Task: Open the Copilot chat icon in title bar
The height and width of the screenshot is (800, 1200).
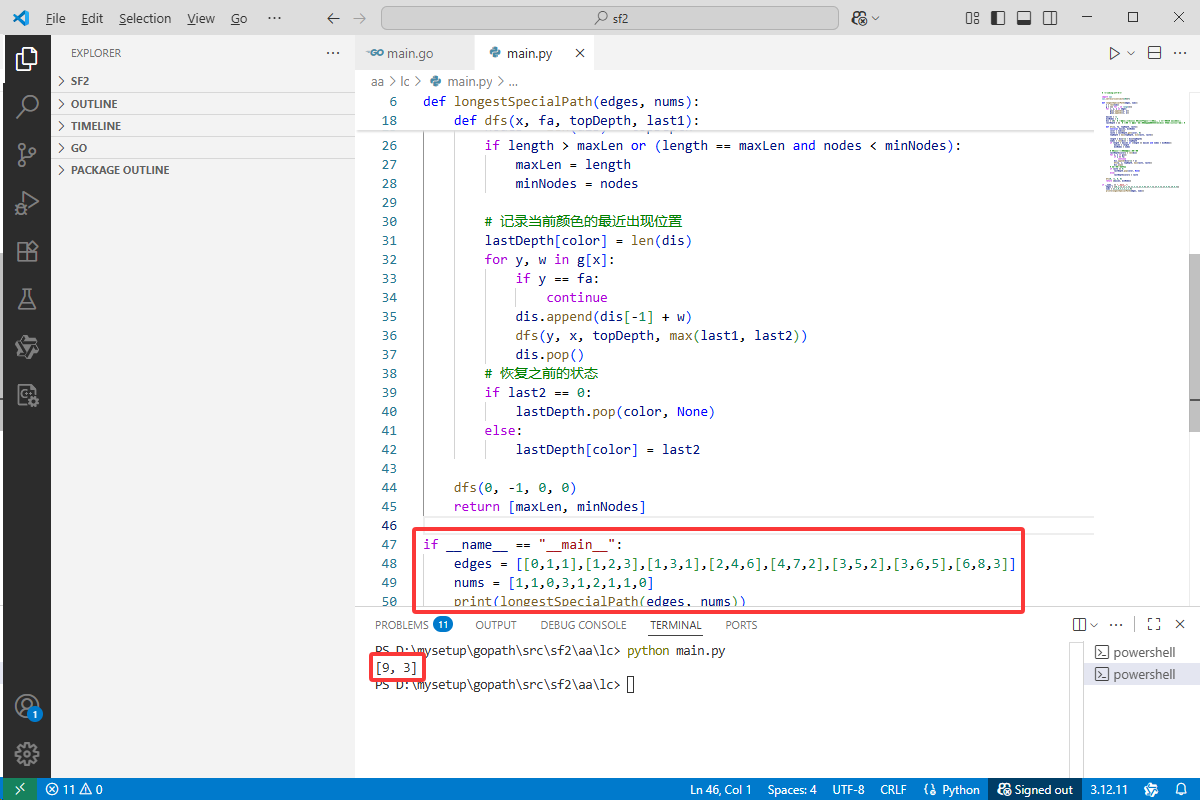Action: (858, 18)
